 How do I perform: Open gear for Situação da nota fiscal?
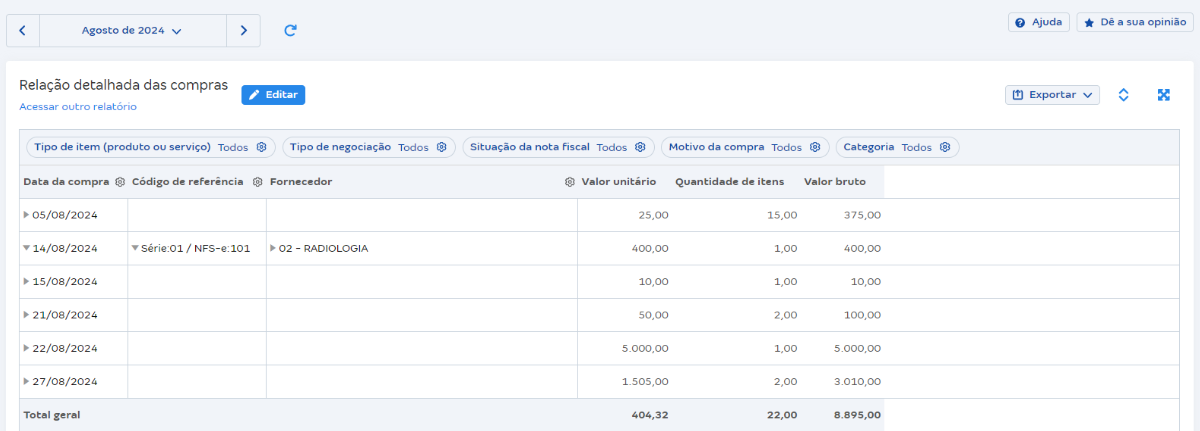[640, 147]
